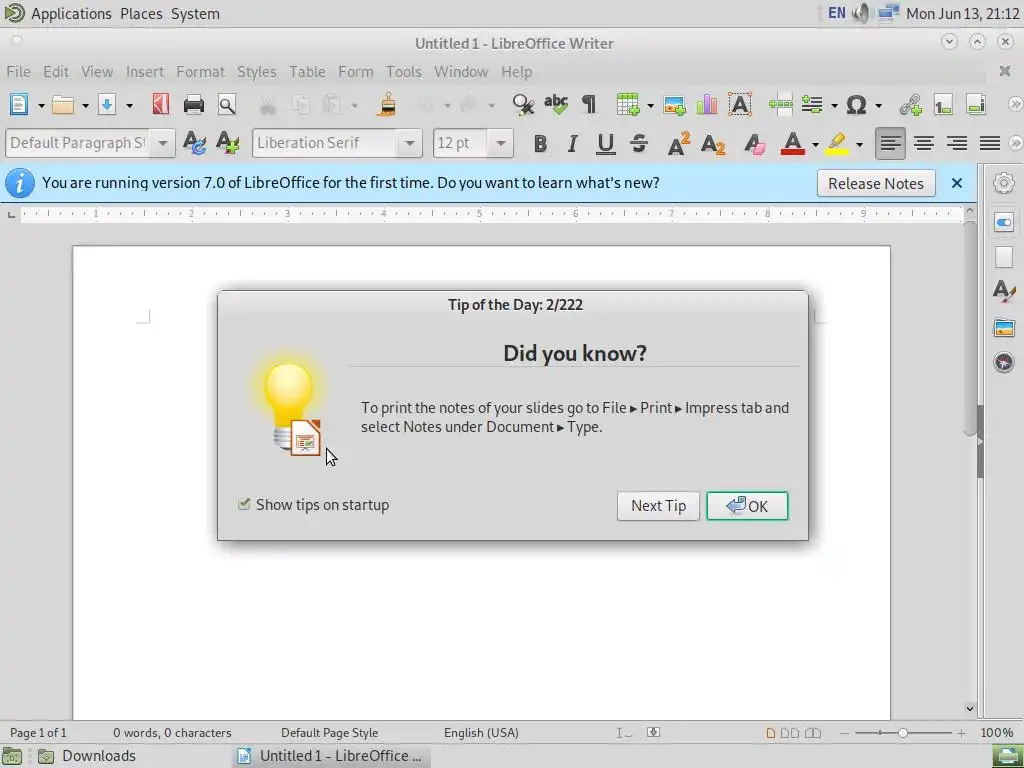This screenshot has height=768, width=1024.
Task: Click OK in the Tip dialog
Action: pos(747,506)
